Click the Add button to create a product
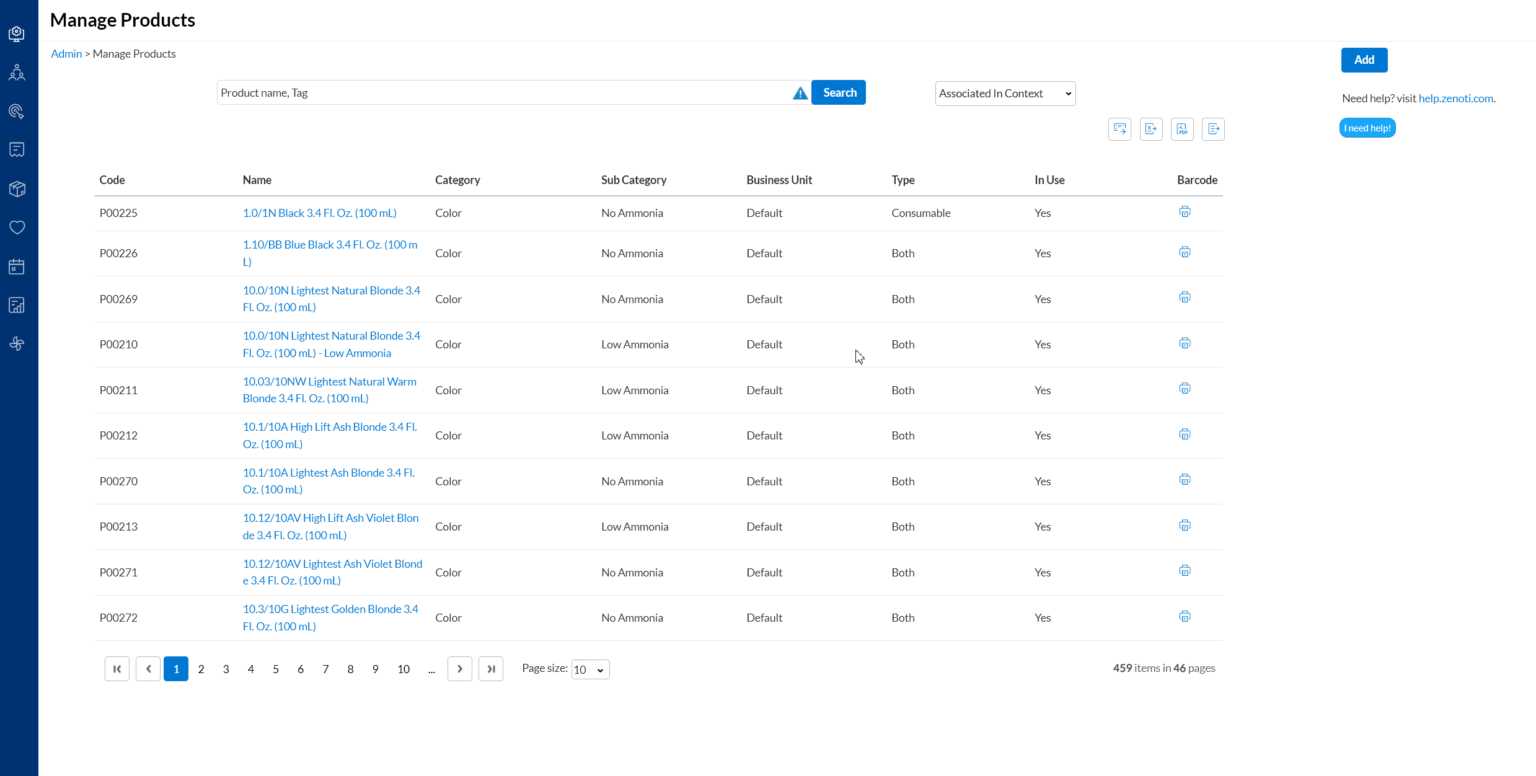Image resolution: width=1536 pixels, height=776 pixels. pyautogui.click(x=1363, y=59)
